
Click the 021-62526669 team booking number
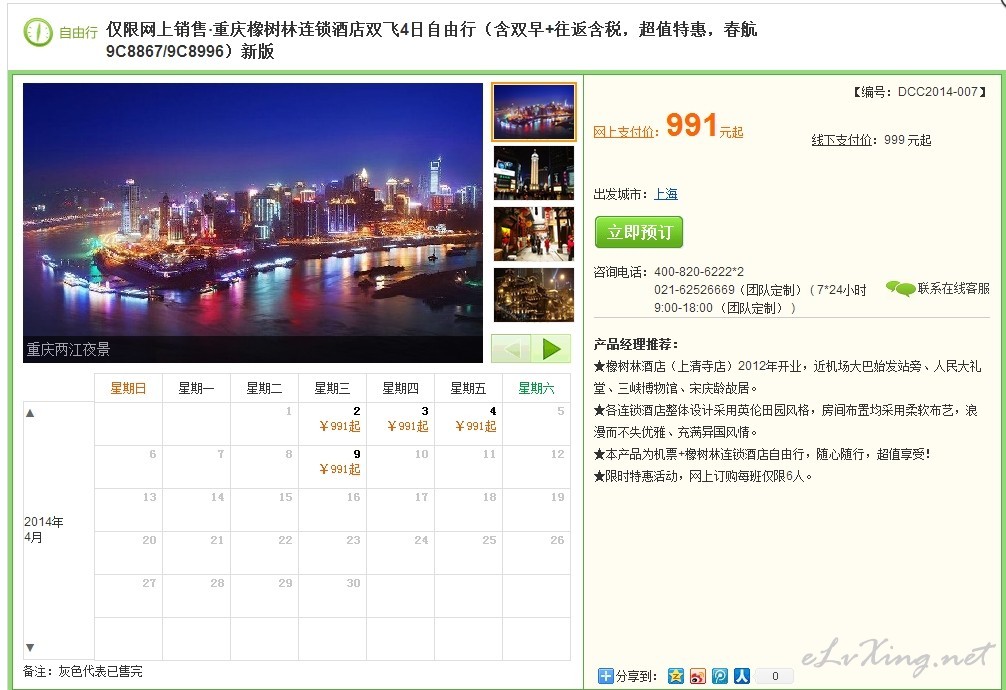694,290
